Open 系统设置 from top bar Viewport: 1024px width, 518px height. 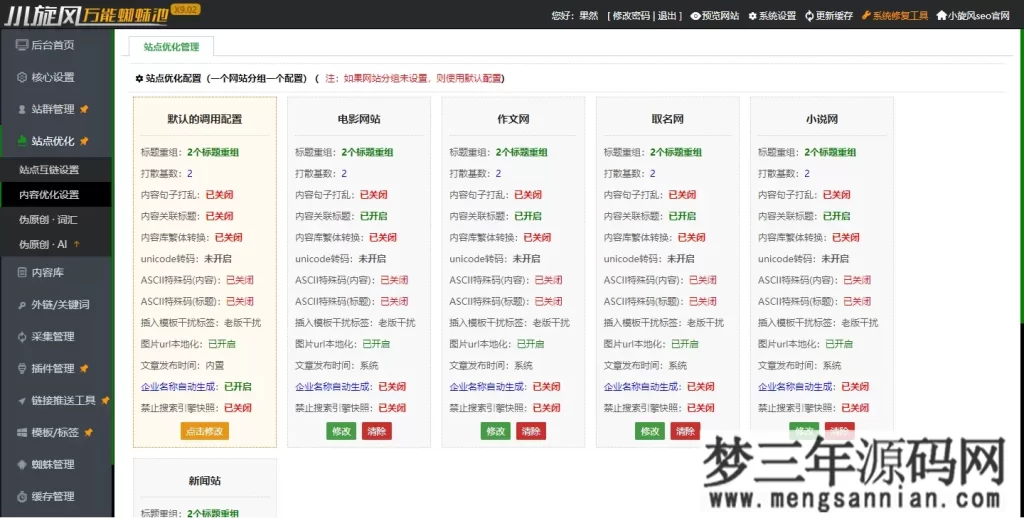click(x=772, y=16)
